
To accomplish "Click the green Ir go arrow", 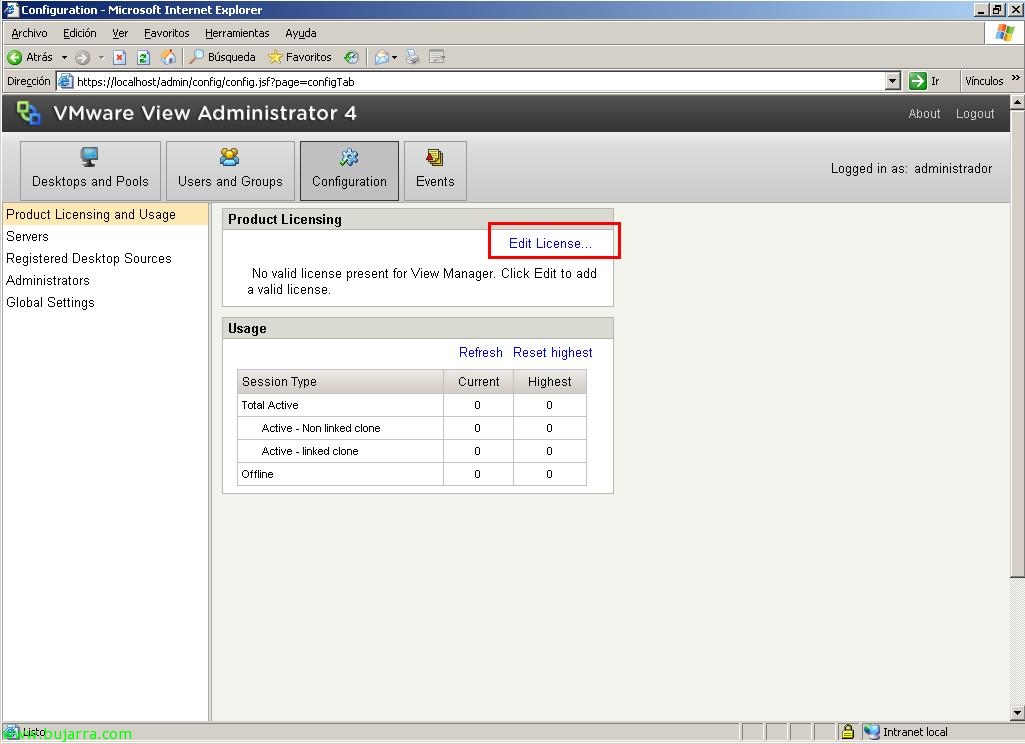I will tap(918, 81).
